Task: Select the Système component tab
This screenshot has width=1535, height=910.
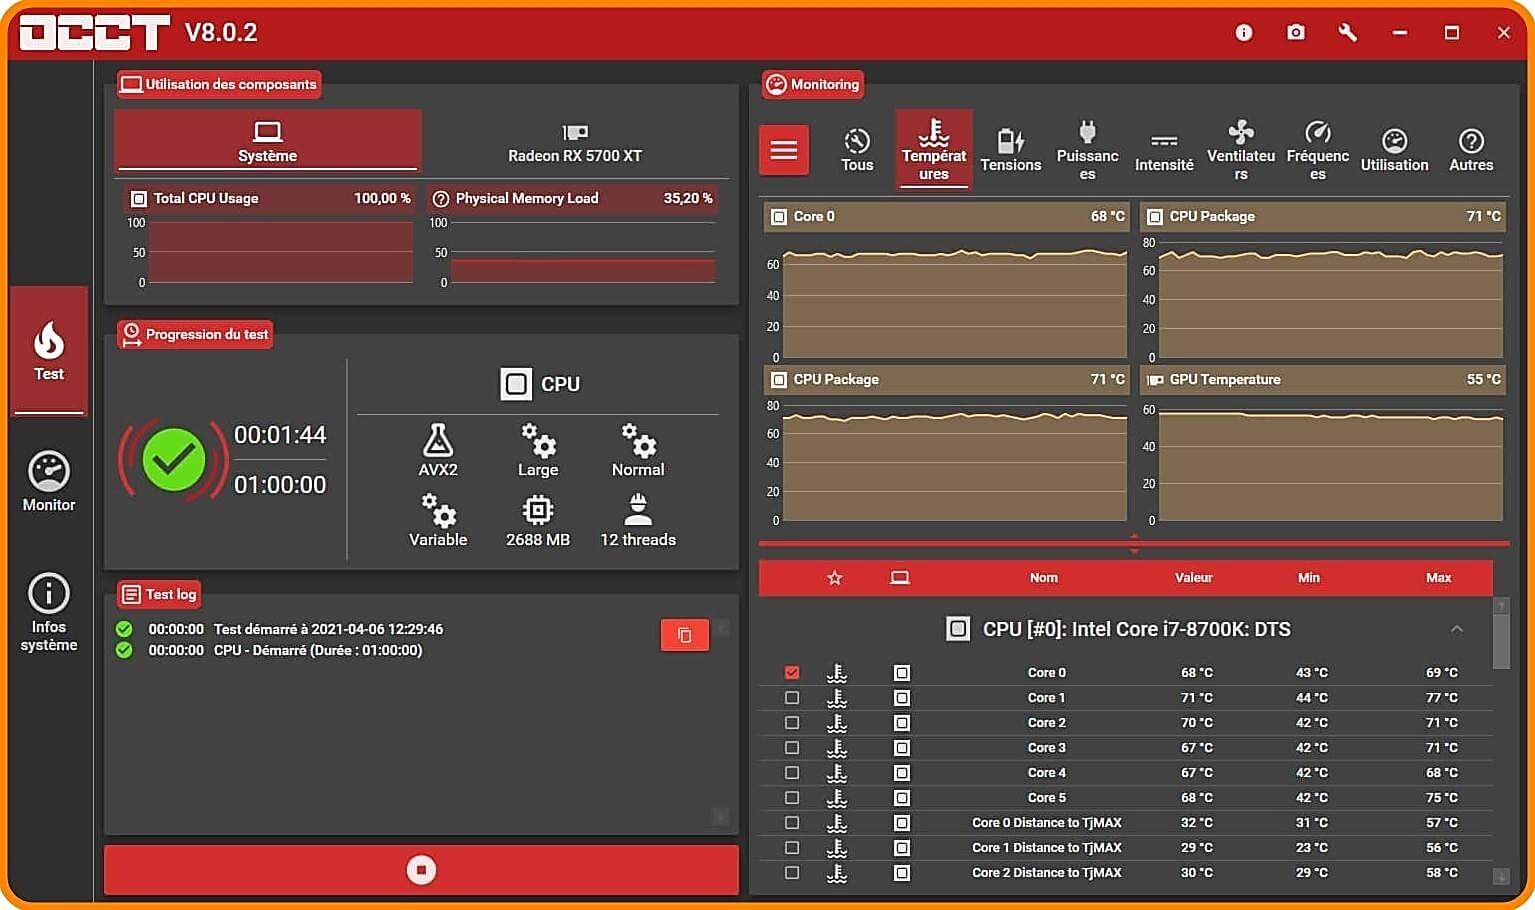Action: click(x=267, y=140)
